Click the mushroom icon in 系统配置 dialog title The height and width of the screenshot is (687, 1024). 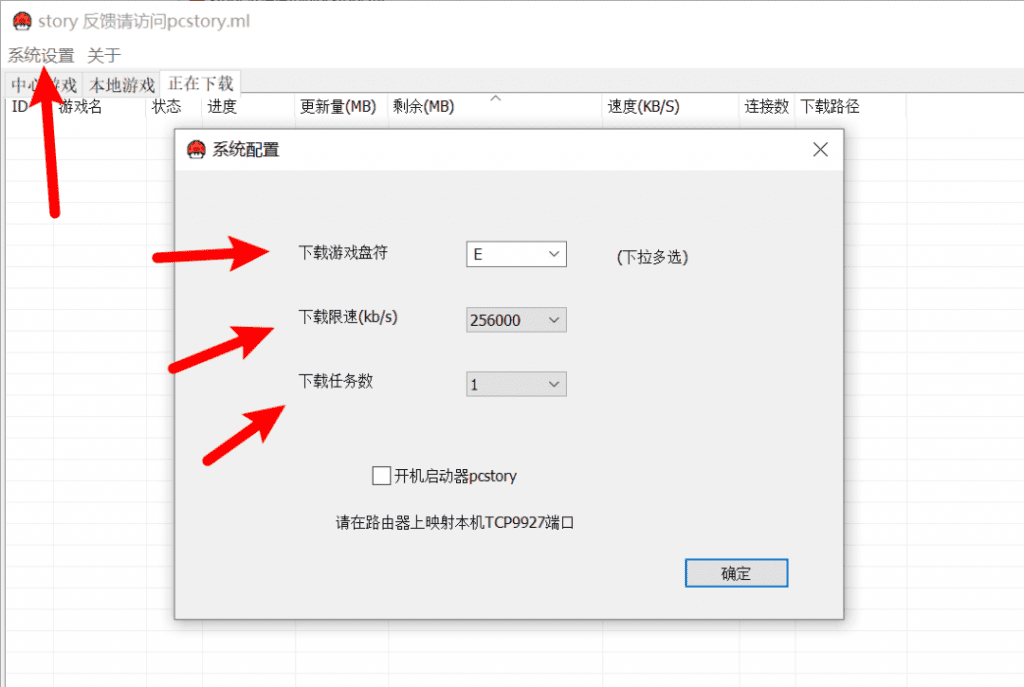coord(196,150)
